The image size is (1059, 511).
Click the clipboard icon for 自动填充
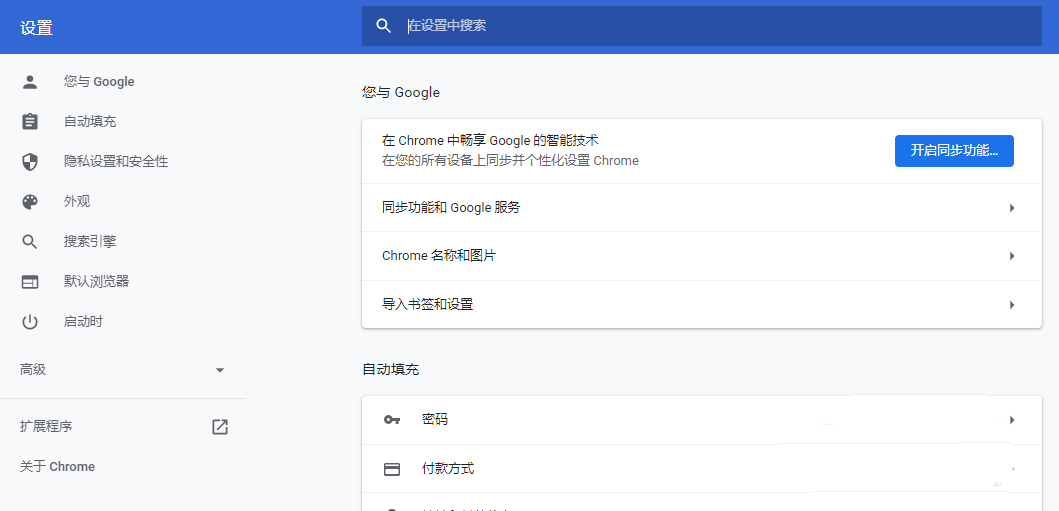tap(30, 122)
